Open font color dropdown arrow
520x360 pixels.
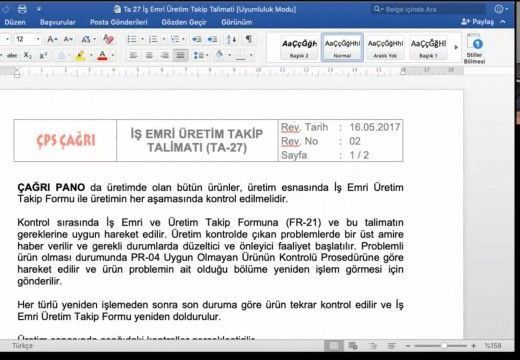pyautogui.click(x=113, y=56)
